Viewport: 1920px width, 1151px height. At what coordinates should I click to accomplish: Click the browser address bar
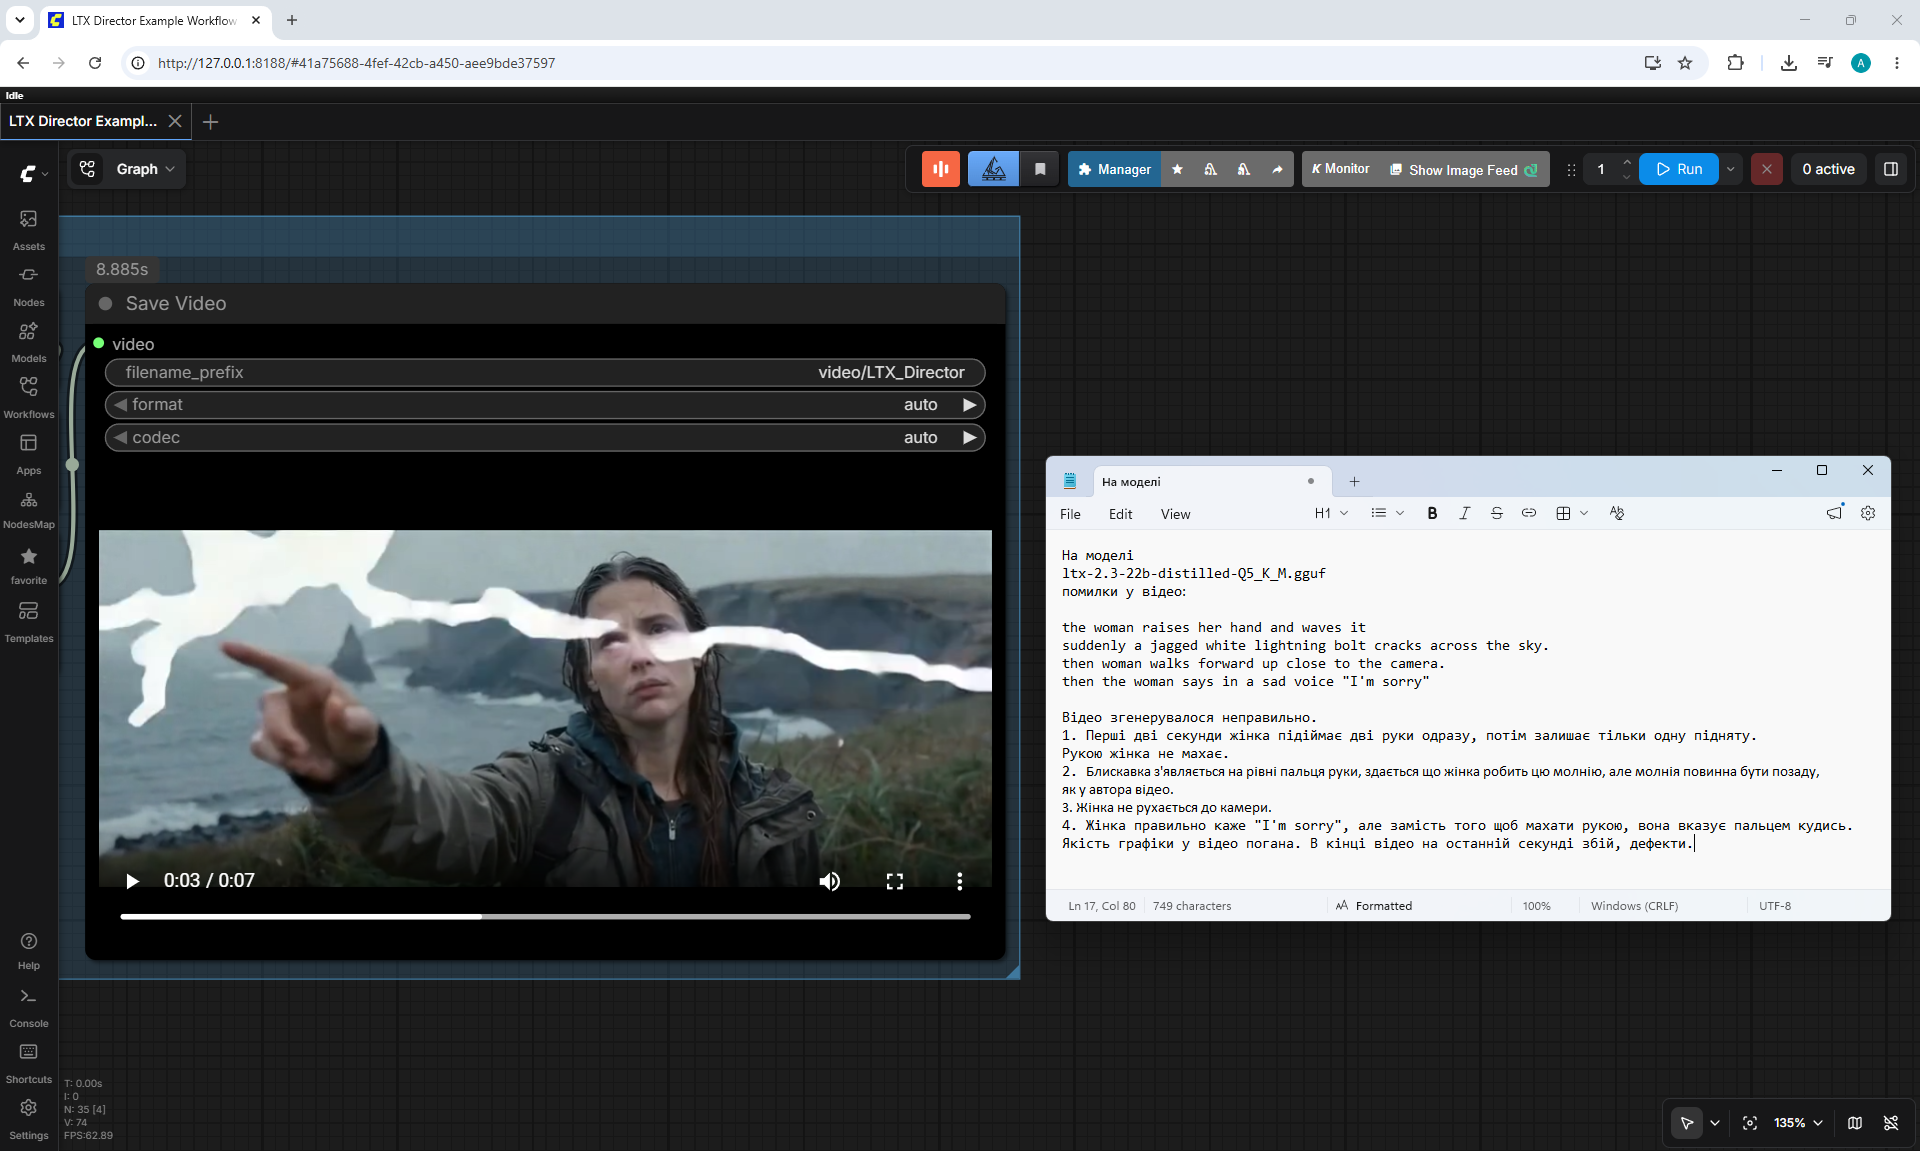pyautogui.click(x=890, y=63)
